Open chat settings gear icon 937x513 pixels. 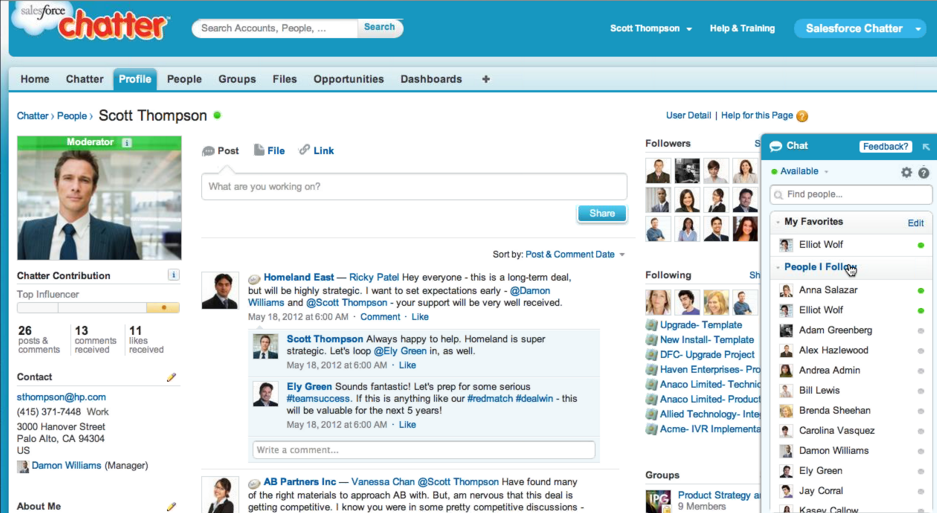tap(906, 172)
